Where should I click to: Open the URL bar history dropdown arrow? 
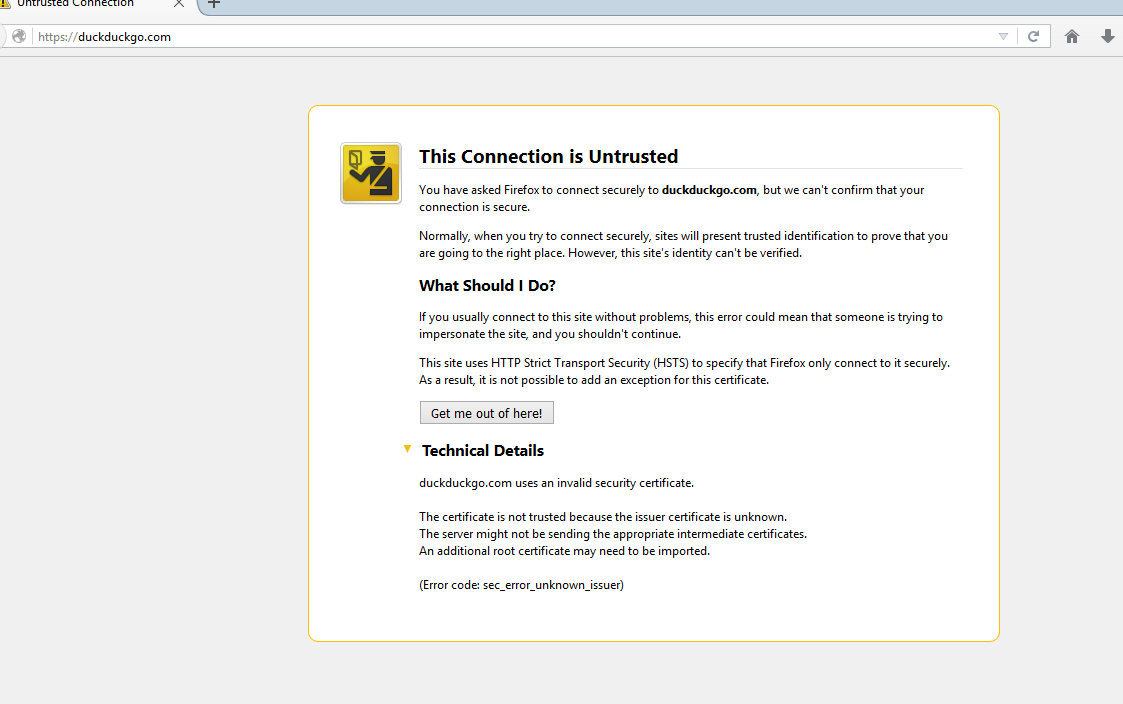(1003, 37)
